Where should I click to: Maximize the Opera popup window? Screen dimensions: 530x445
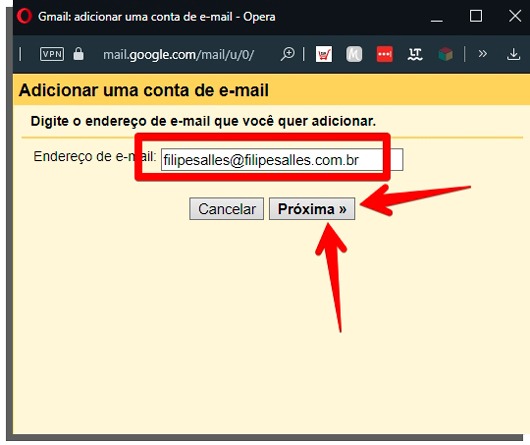coord(476,16)
